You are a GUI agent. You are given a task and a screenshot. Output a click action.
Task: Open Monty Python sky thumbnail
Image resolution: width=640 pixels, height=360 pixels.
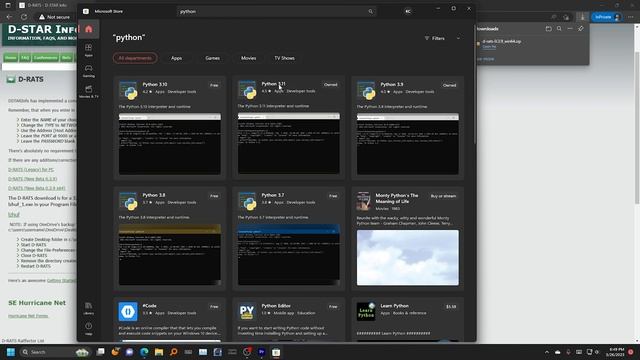click(x=408, y=258)
